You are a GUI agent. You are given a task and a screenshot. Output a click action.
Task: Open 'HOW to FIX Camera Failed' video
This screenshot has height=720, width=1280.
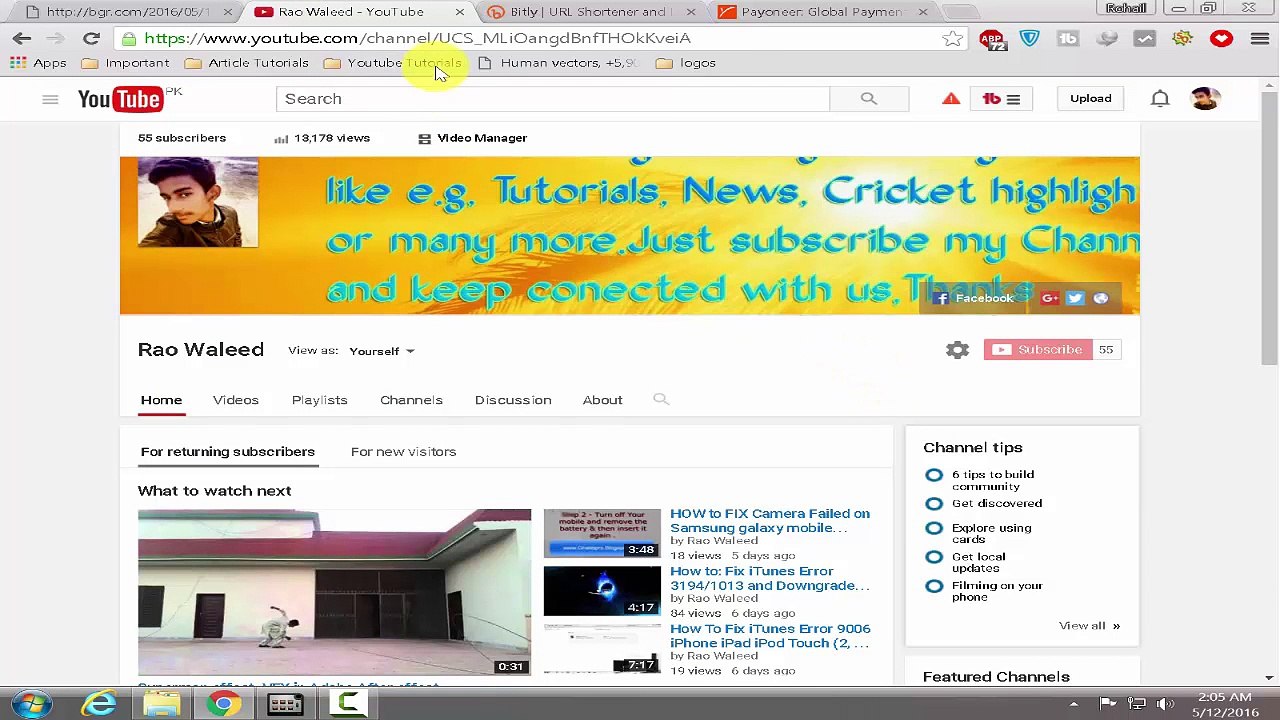click(770, 521)
